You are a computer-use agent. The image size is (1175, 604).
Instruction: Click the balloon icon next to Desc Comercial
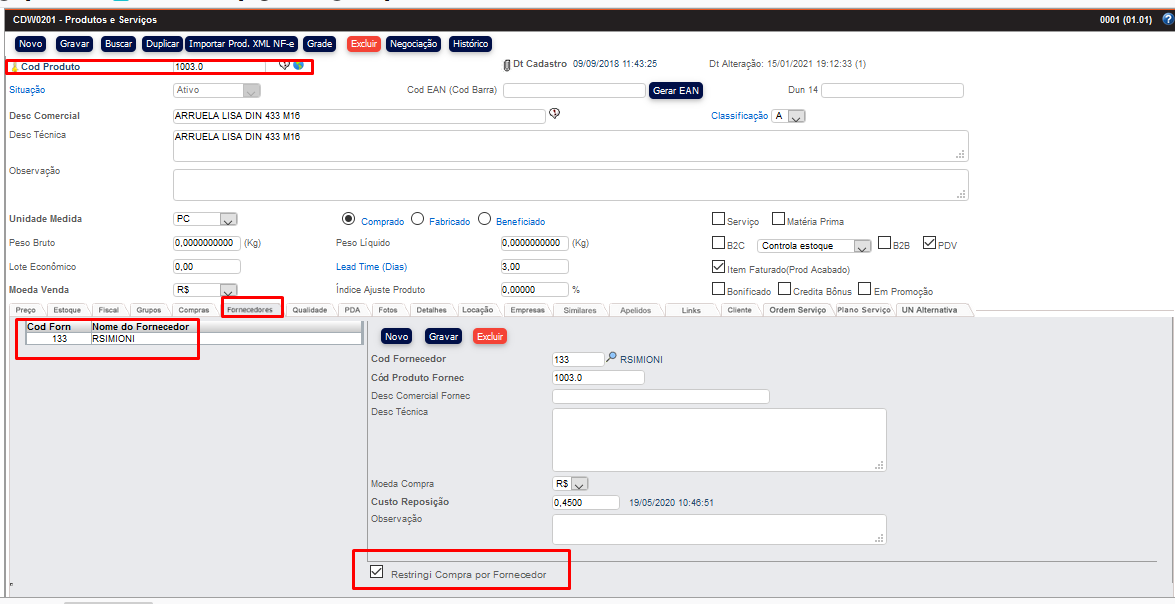[x=554, y=114]
